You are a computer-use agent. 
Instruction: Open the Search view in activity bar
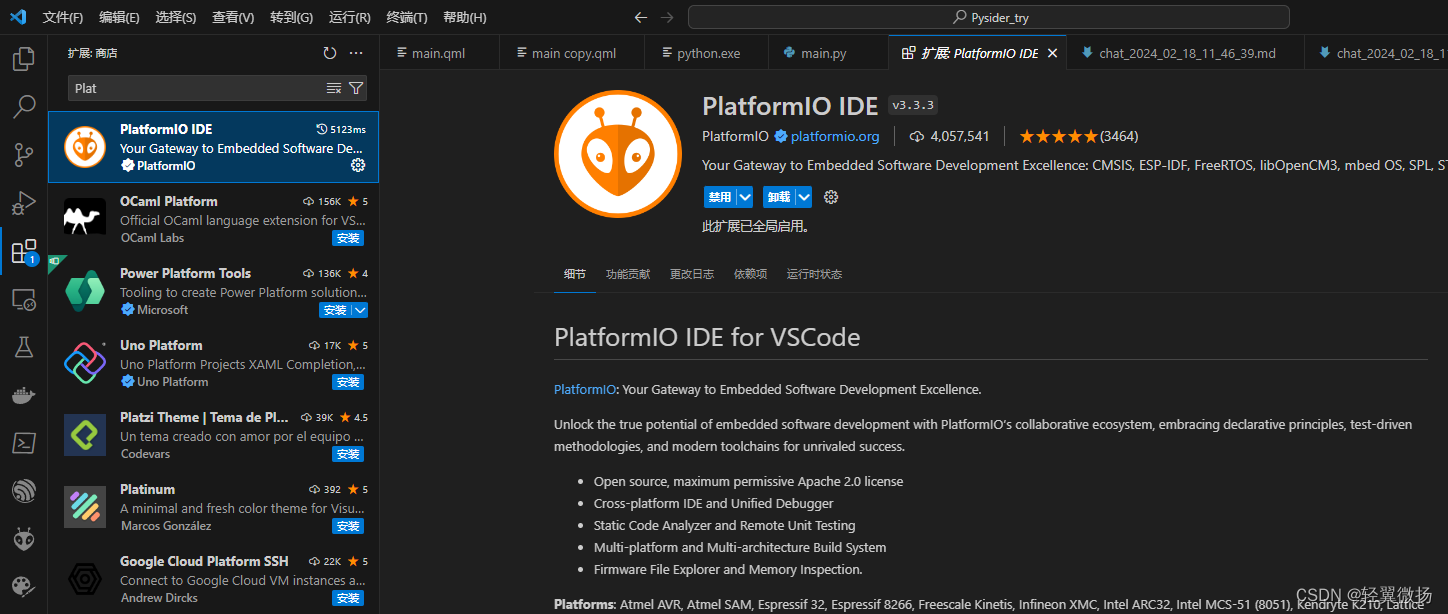[x=23, y=106]
